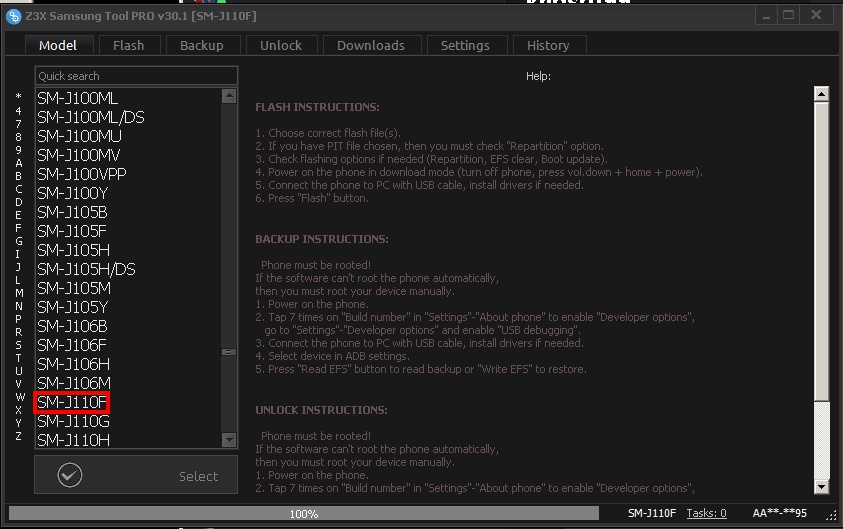This screenshot has height=529, width=843.
Task: Select SM-J105H model entry
Action: 73,251
